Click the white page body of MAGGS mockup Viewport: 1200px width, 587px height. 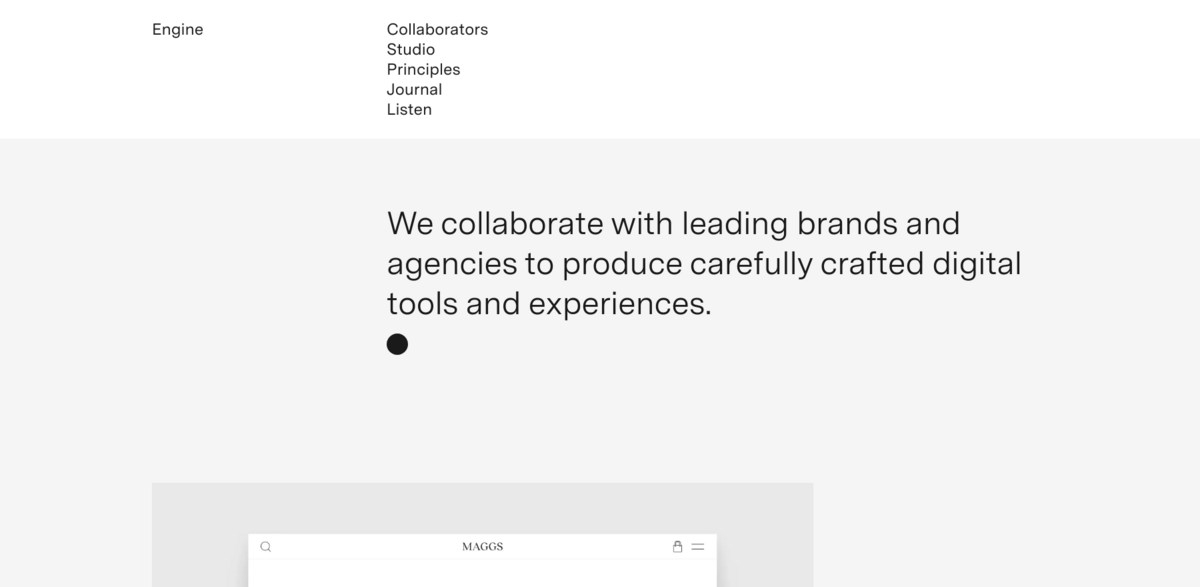482,573
